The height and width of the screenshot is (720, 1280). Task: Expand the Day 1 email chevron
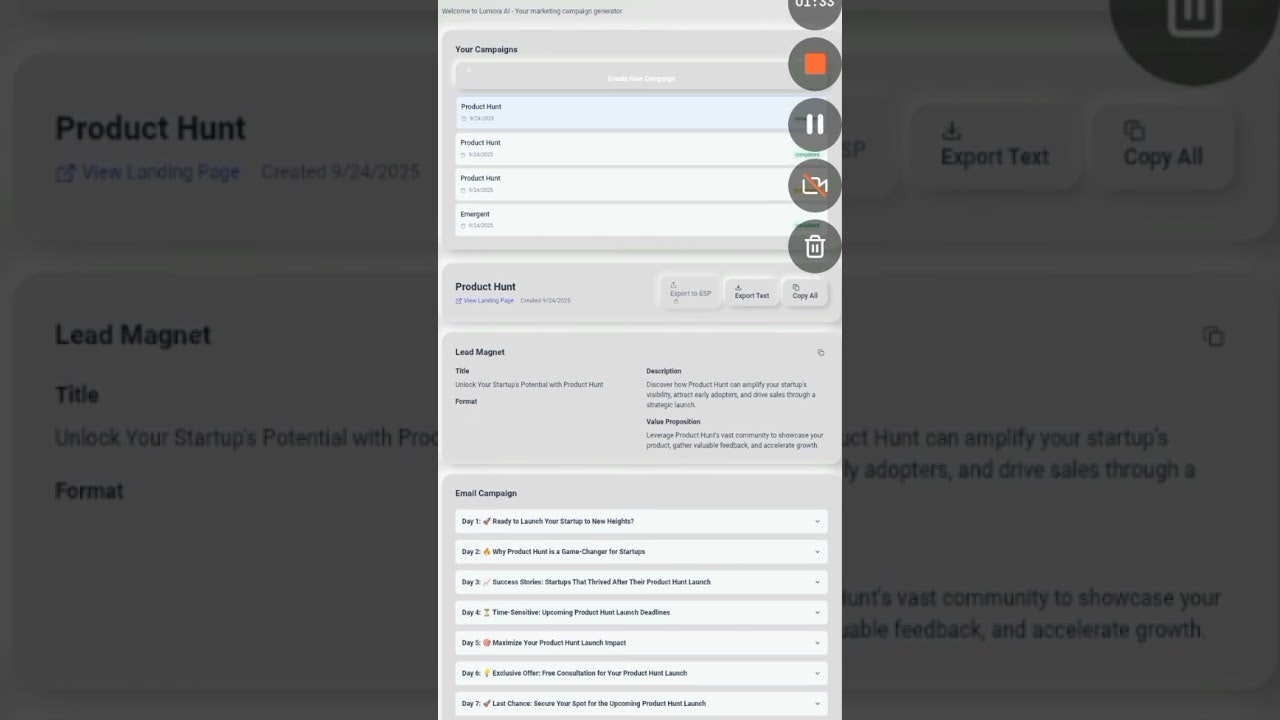817,521
